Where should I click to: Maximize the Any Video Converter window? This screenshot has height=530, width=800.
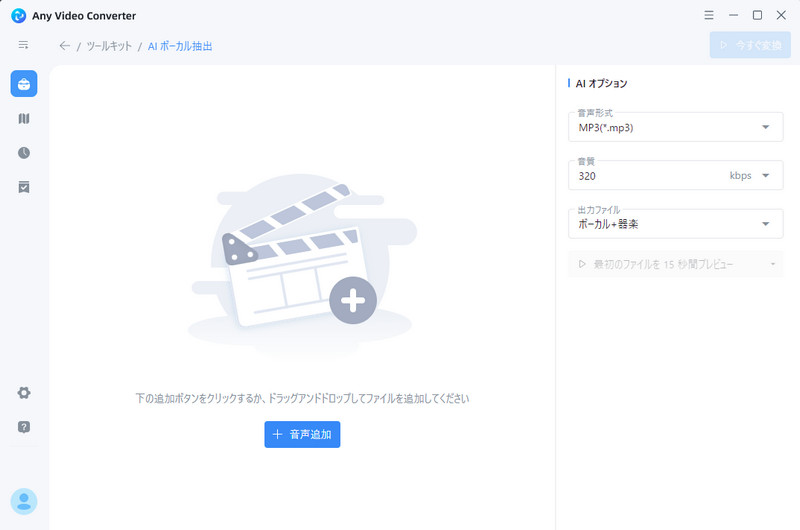[757, 15]
